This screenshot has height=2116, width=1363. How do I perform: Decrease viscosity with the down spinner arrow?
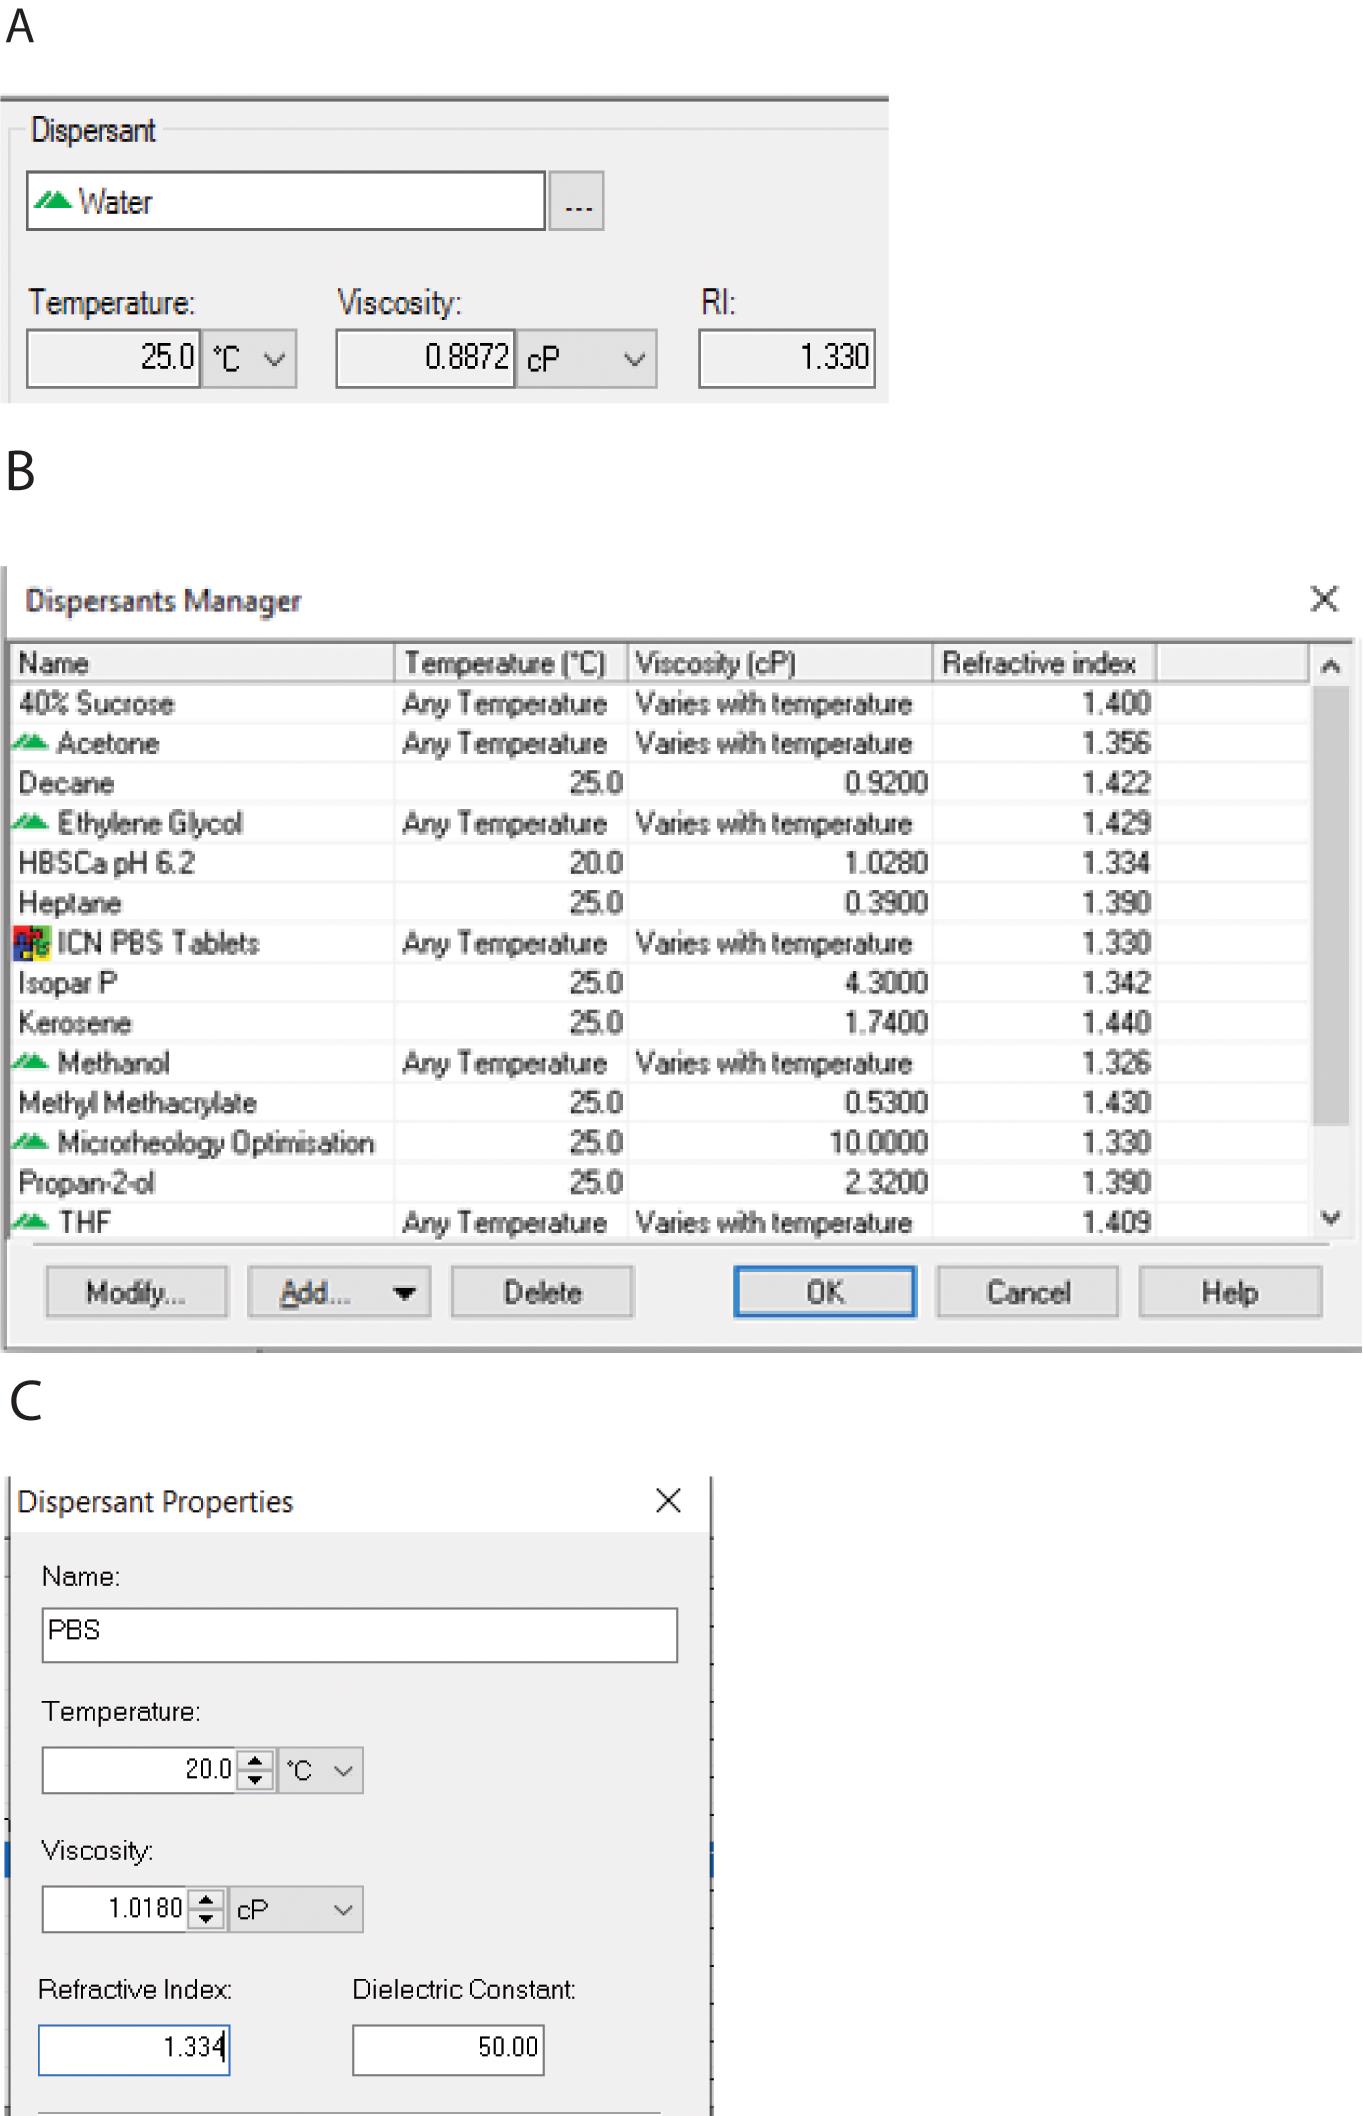coord(206,1920)
